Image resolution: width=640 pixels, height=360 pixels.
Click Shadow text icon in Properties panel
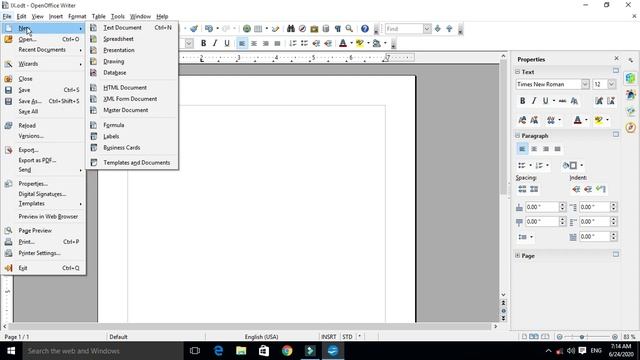coord(574,101)
